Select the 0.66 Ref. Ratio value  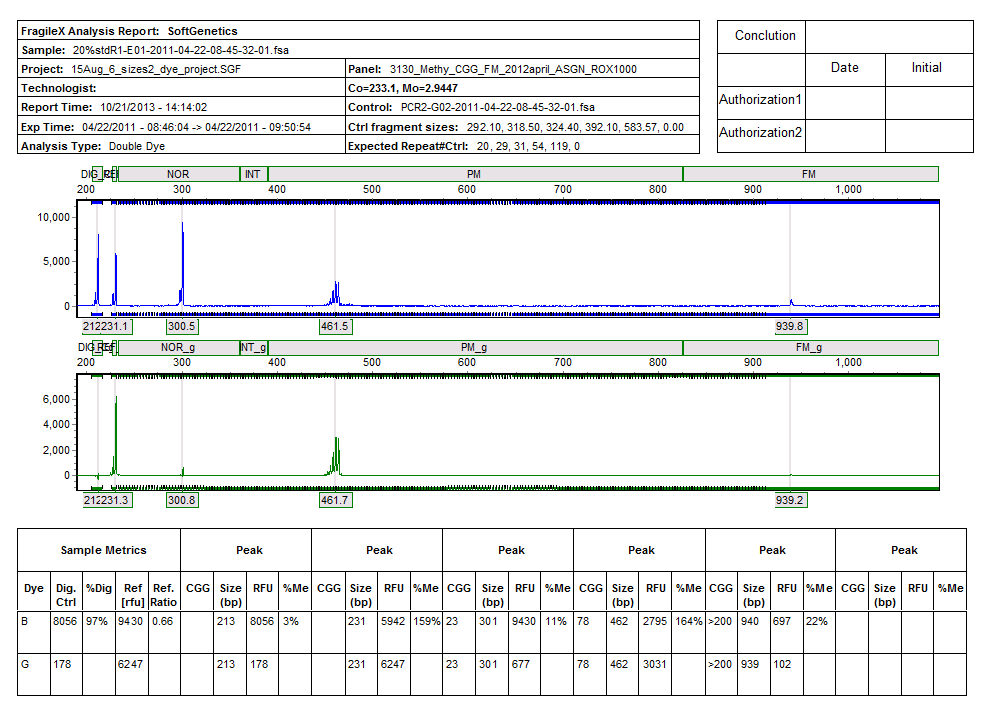pyautogui.click(x=163, y=621)
